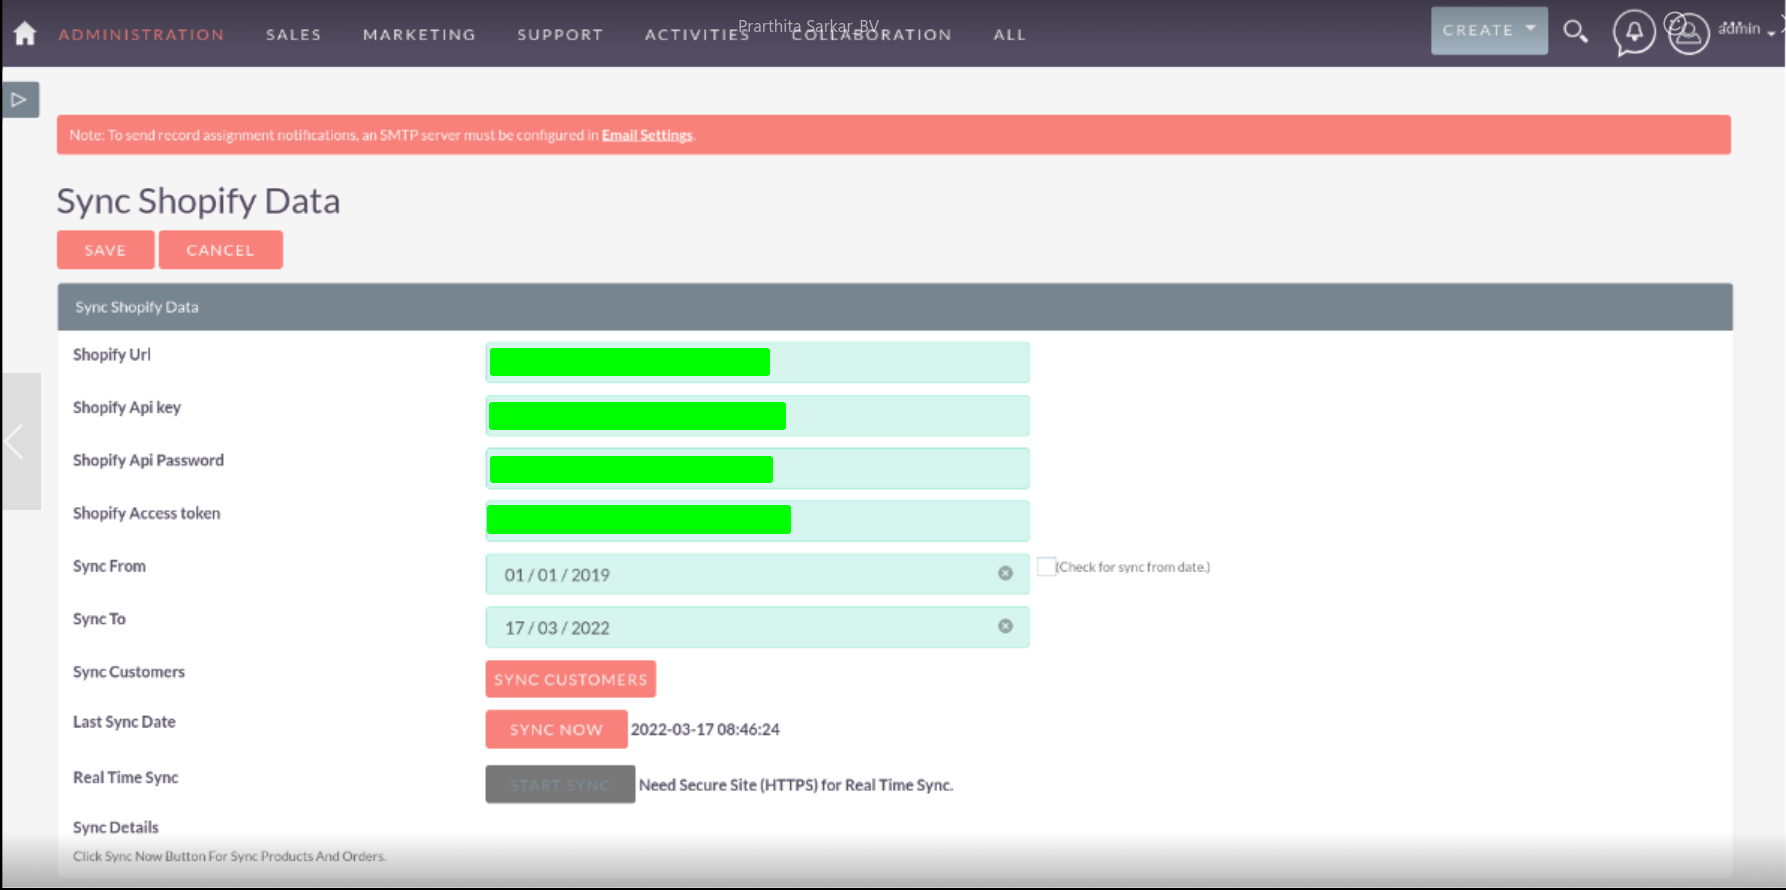This screenshot has height=890, width=1786.
Task: Click the Sync Details label
Action: coord(116,827)
